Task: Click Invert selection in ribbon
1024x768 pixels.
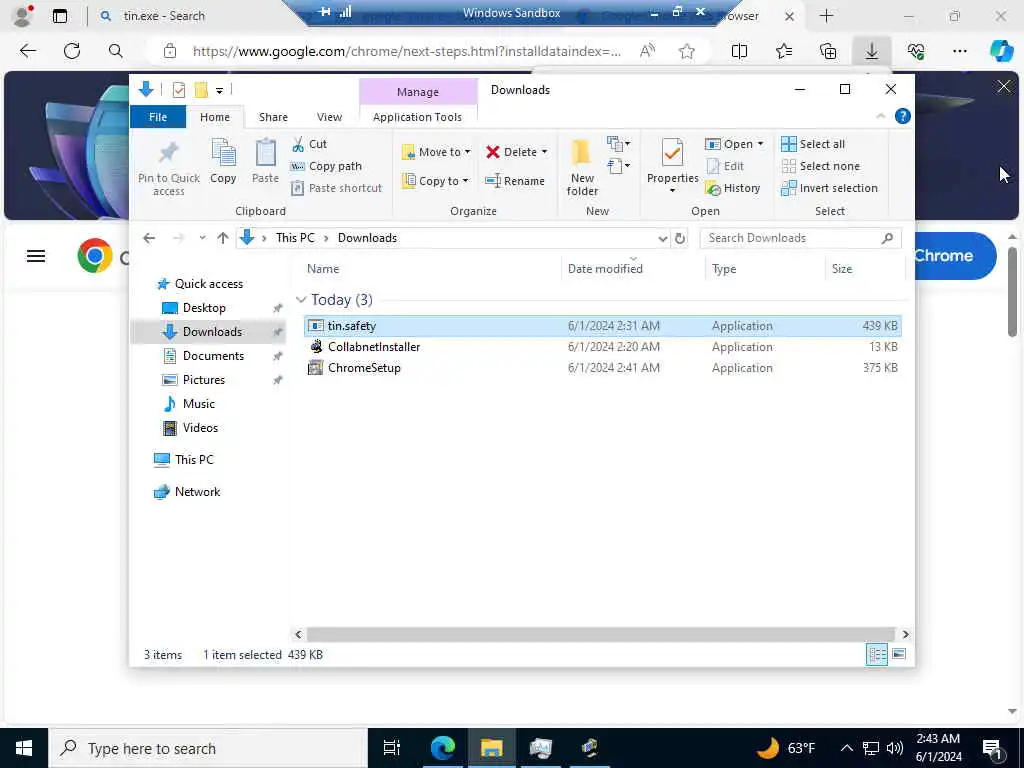Action: pyautogui.click(x=829, y=189)
